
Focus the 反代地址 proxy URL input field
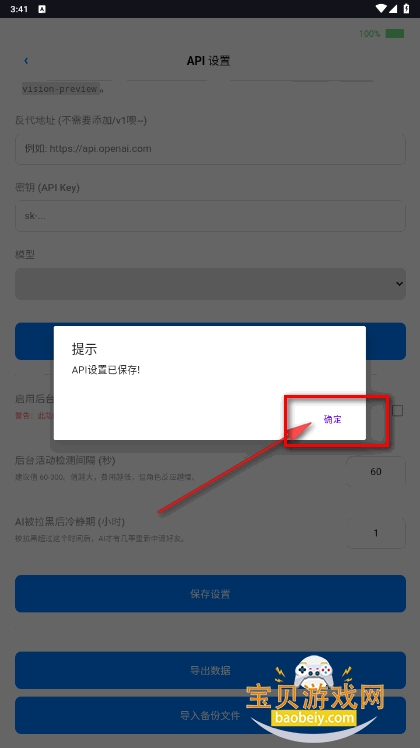(210, 149)
